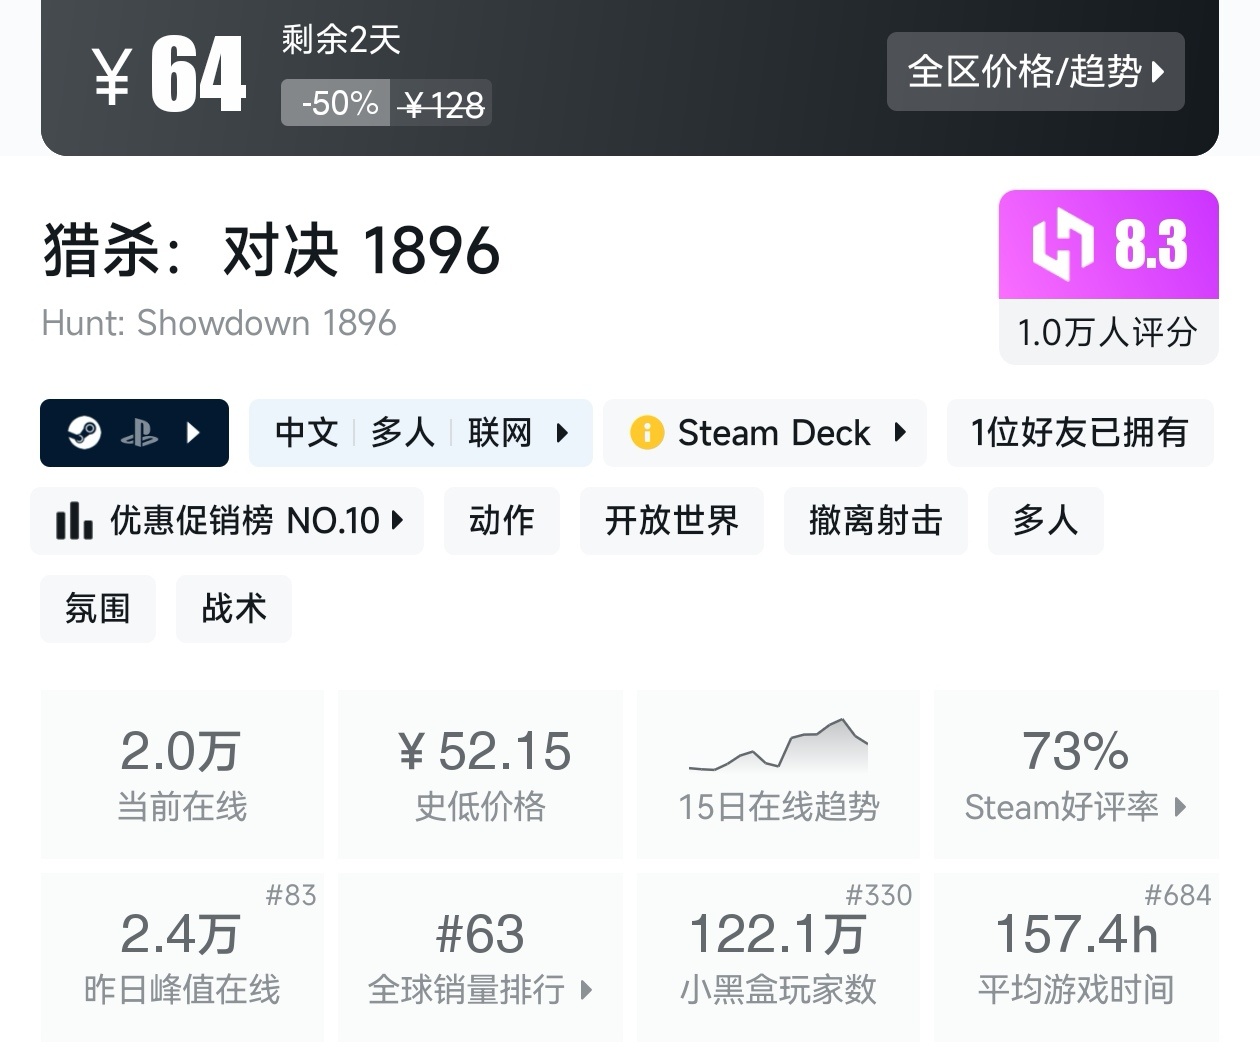The height and width of the screenshot is (1049, 1260).
Task: View the 1.0万人评分 rating count
Action: click(1107, 332)
